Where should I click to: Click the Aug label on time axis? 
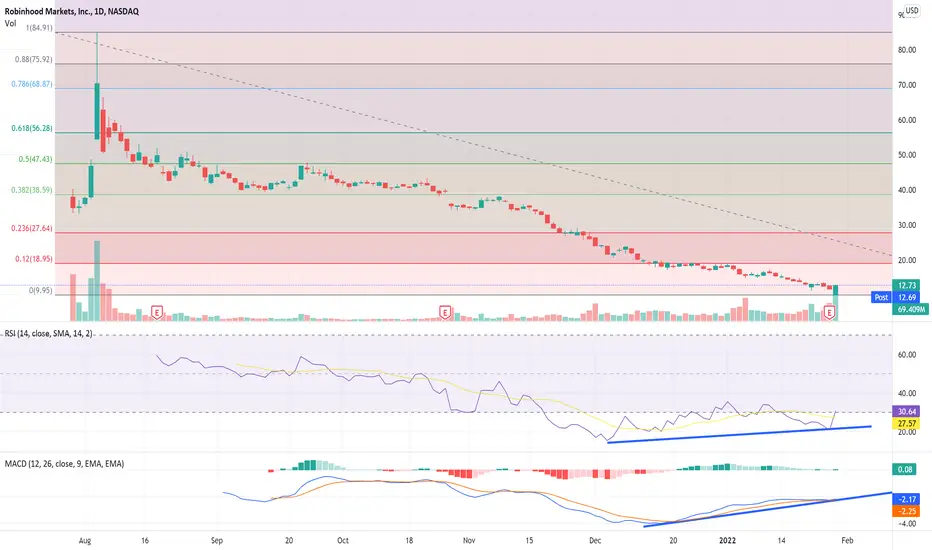click(x=84, y=540)
